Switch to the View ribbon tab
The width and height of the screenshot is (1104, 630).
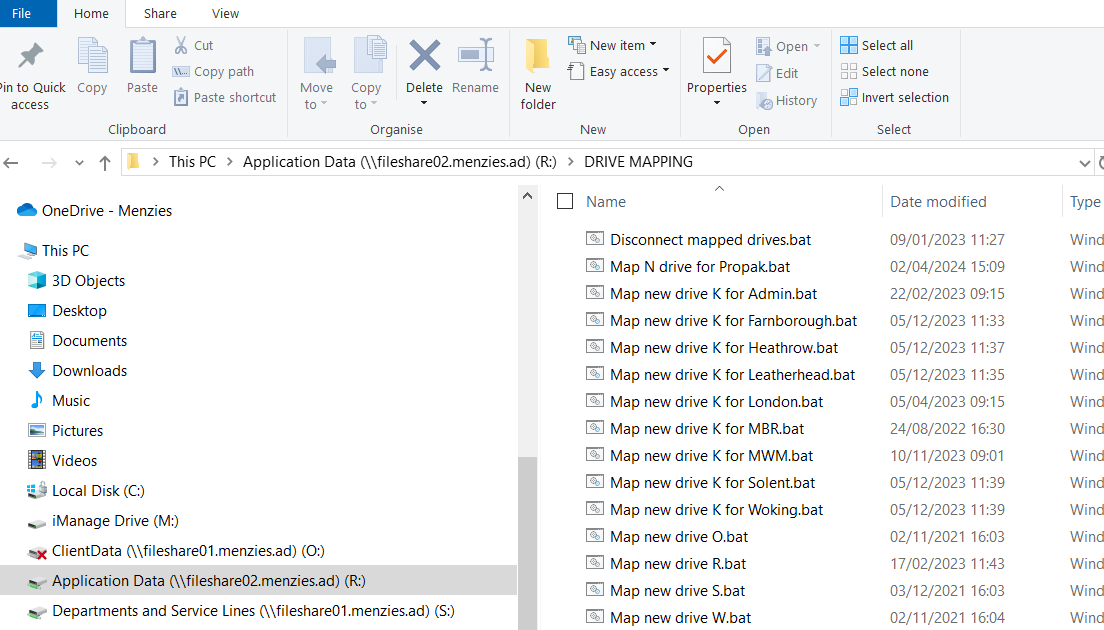point(225,13)
